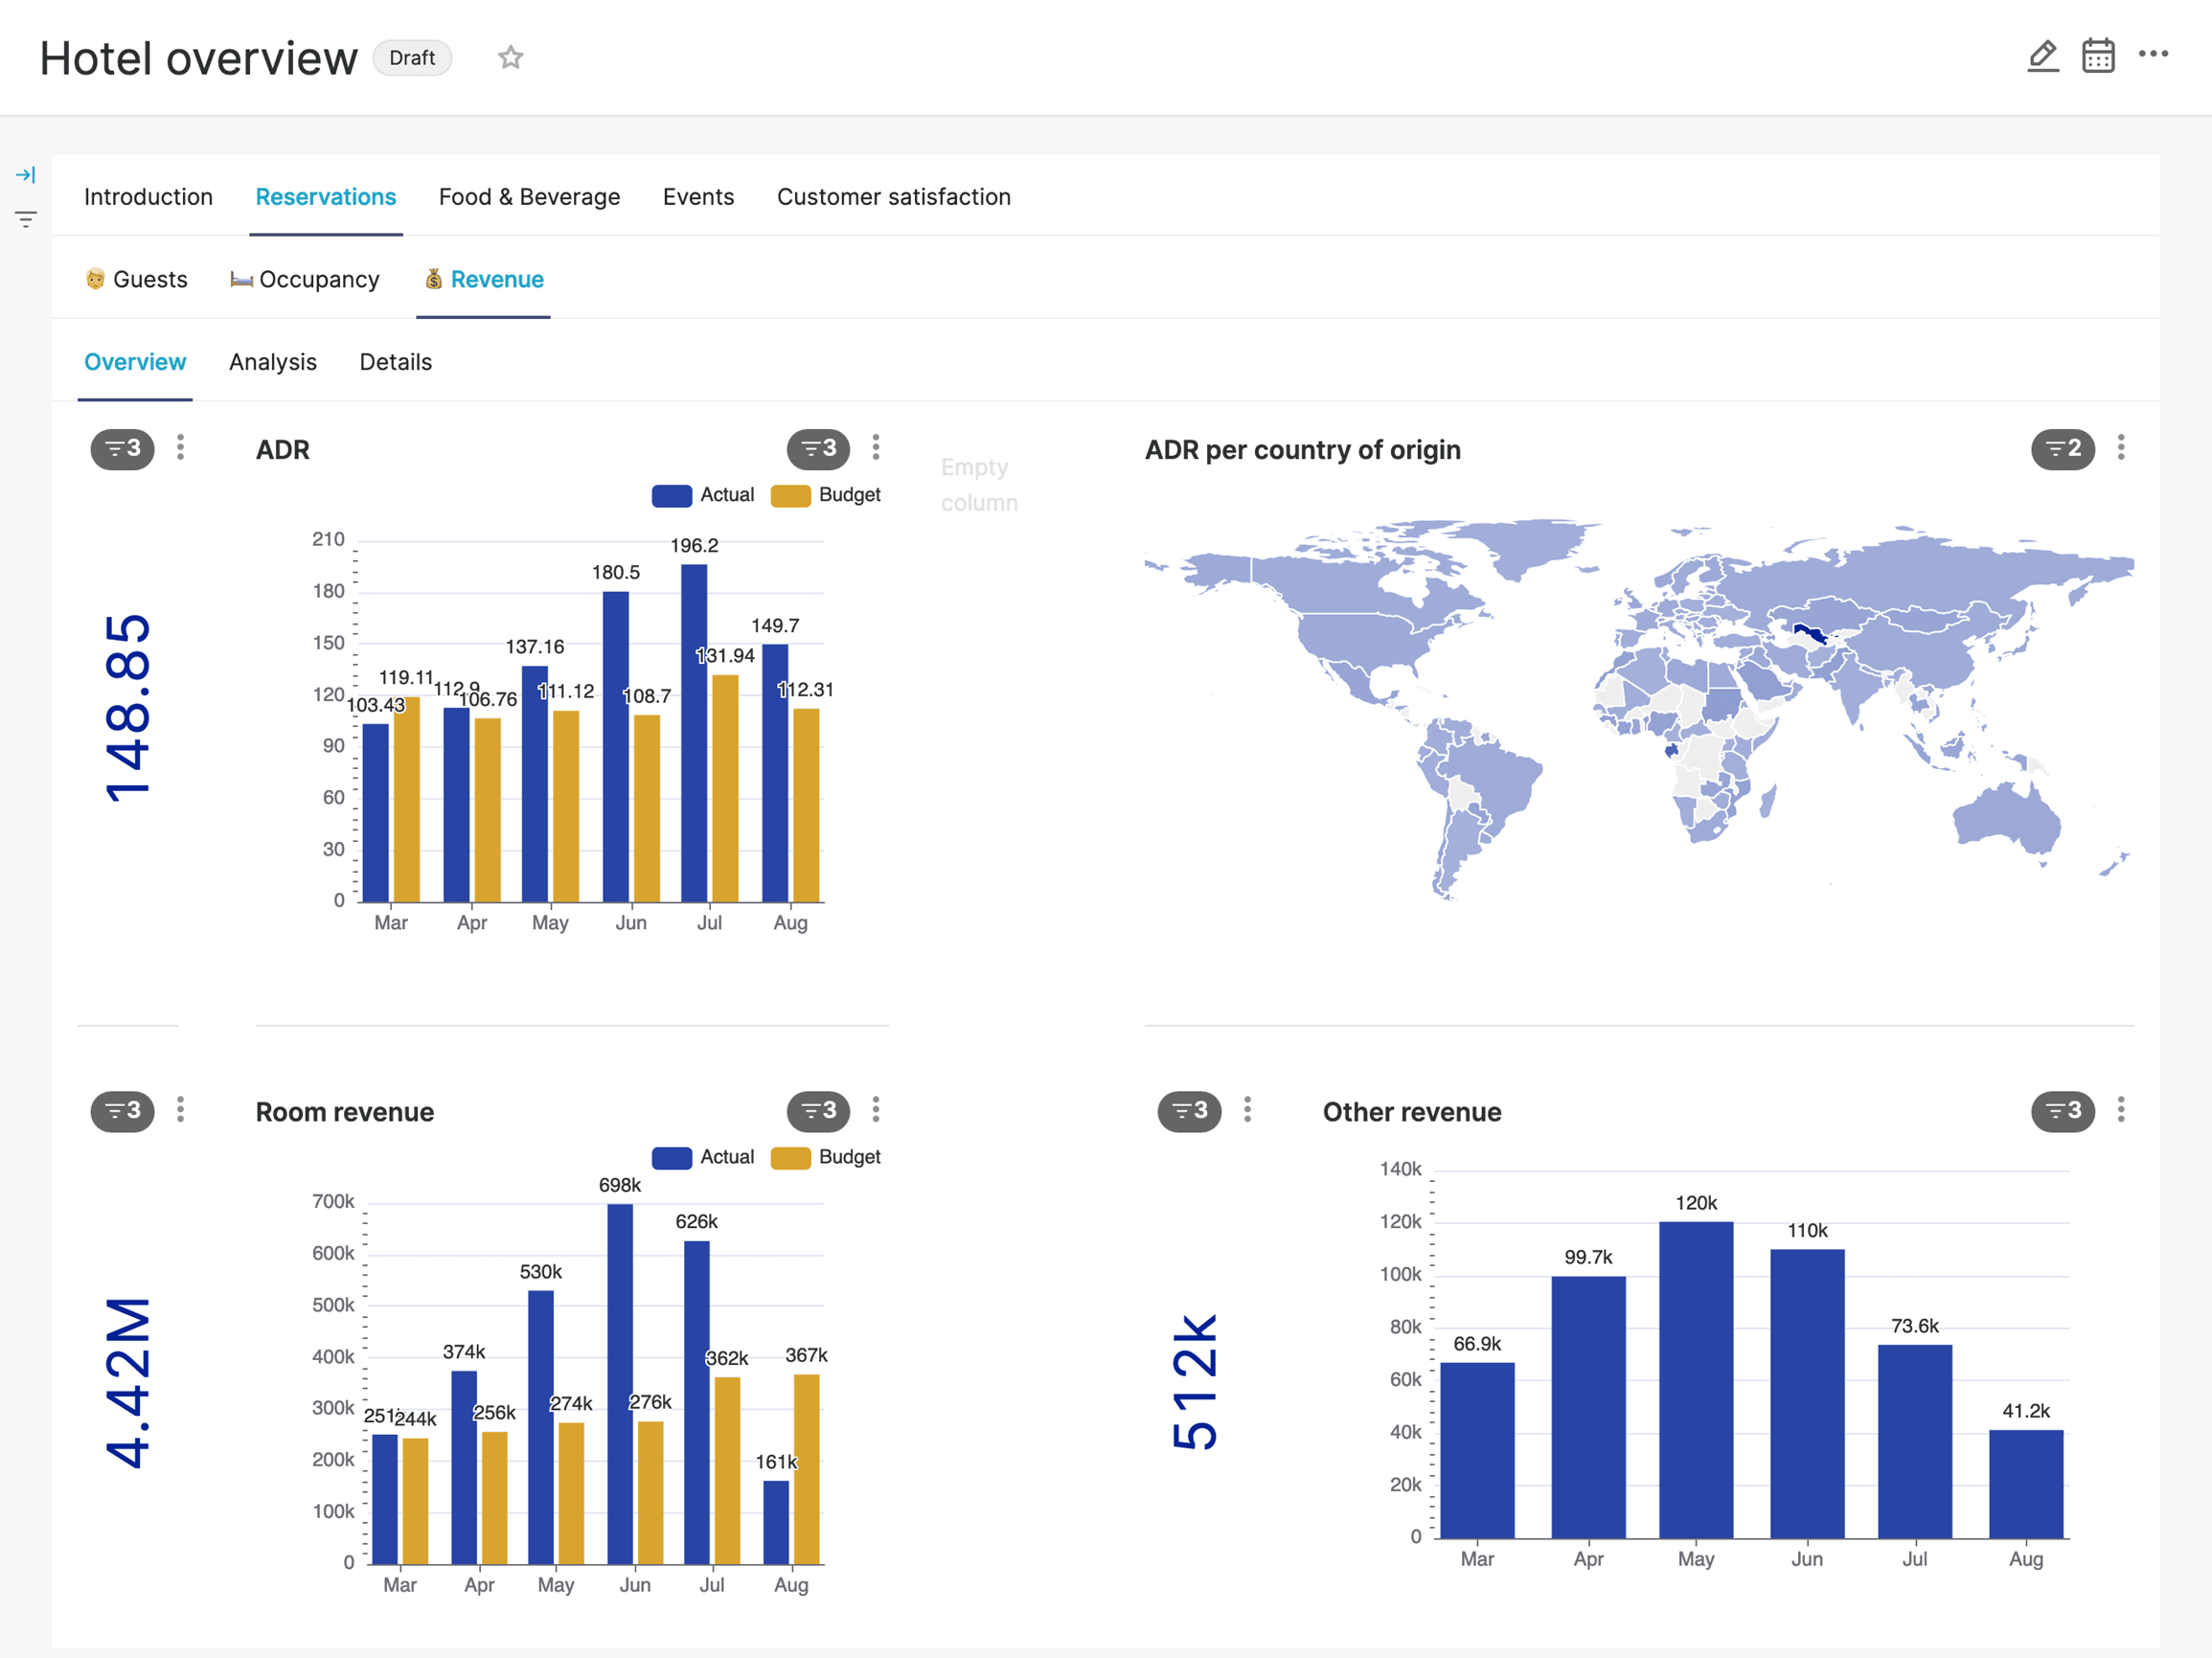Switch to Food & Beverage tab
Image resolution: width=2212 pixels, height=1658 pixels.
click(529, 197)
